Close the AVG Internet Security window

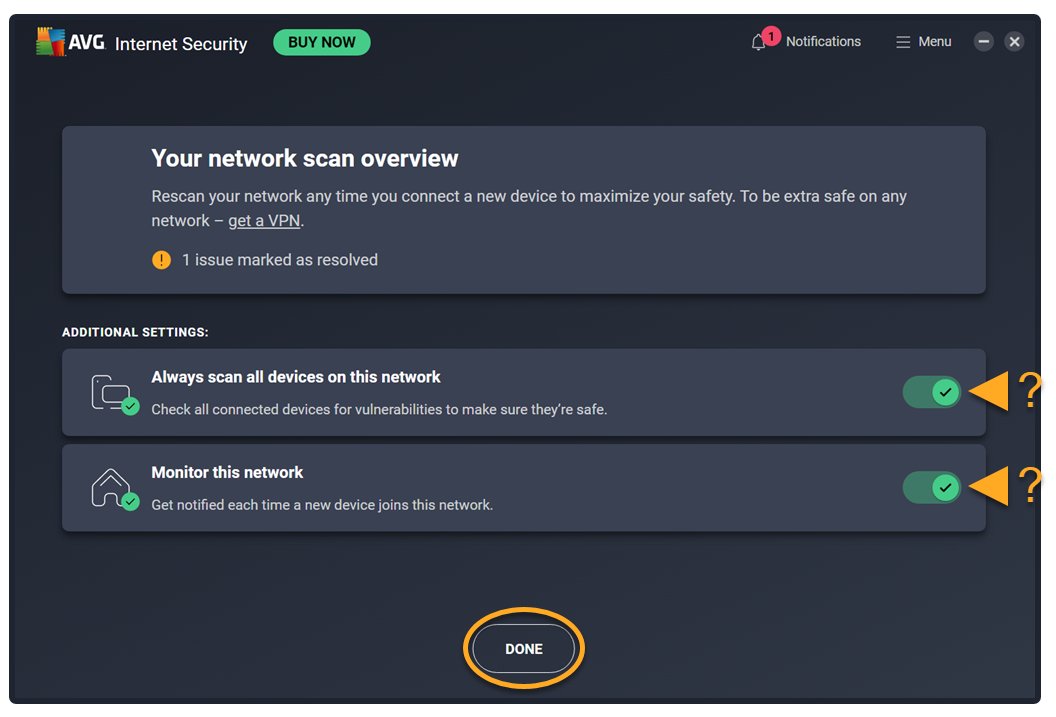coord(1014,42)
